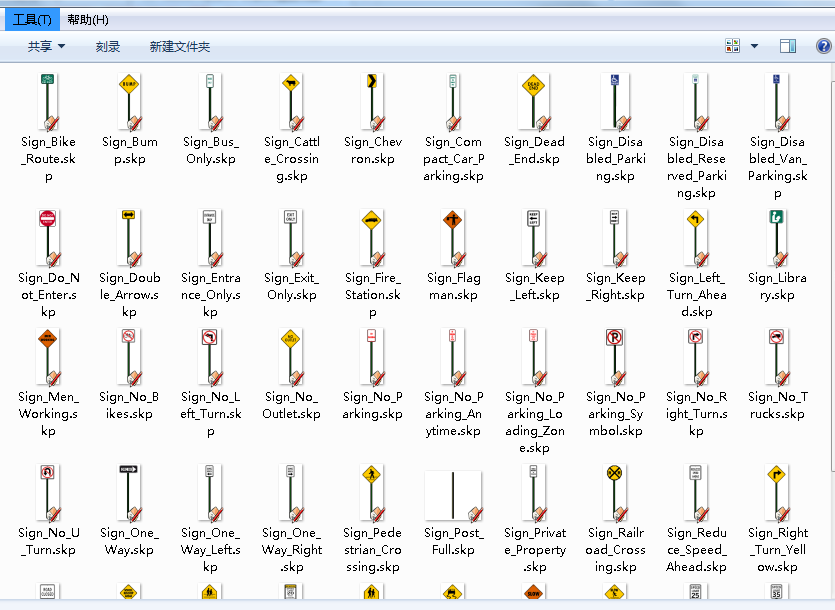
Task: Select the Sign_Right_Turn_Yellow.skp file icon
Action: [x=777, y=493]
